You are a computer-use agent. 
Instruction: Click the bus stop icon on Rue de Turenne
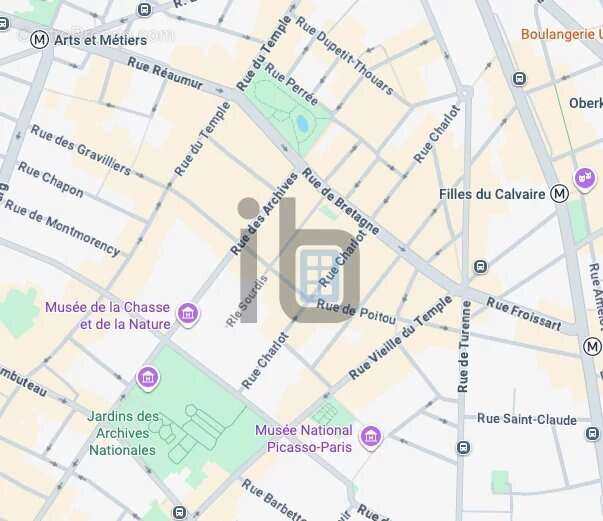tap(463, 448)
